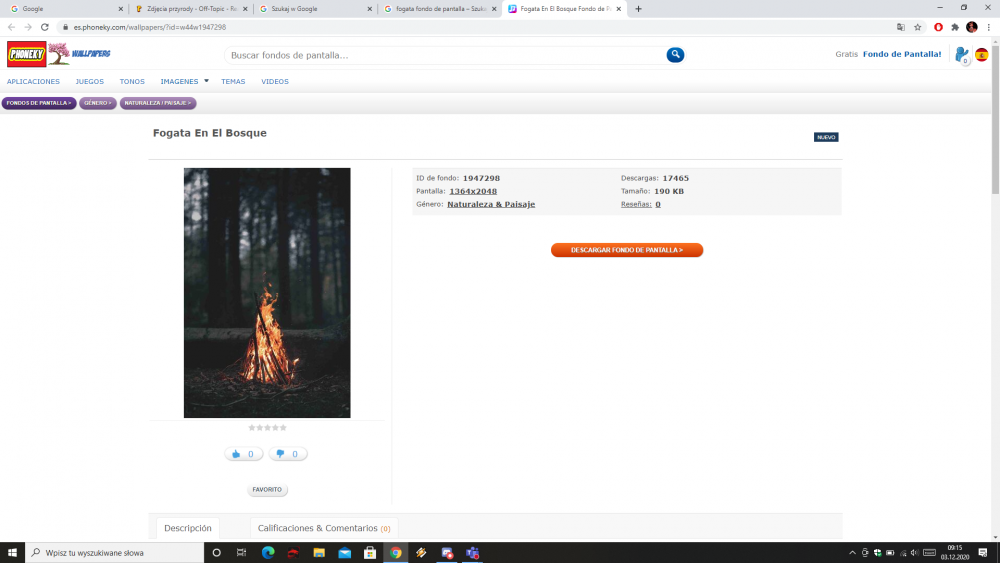The height and width of the screenshot is (563, 1000).
Task: Click the Buscar fondos de pantalla search field
Action: (x=445, y=55)
